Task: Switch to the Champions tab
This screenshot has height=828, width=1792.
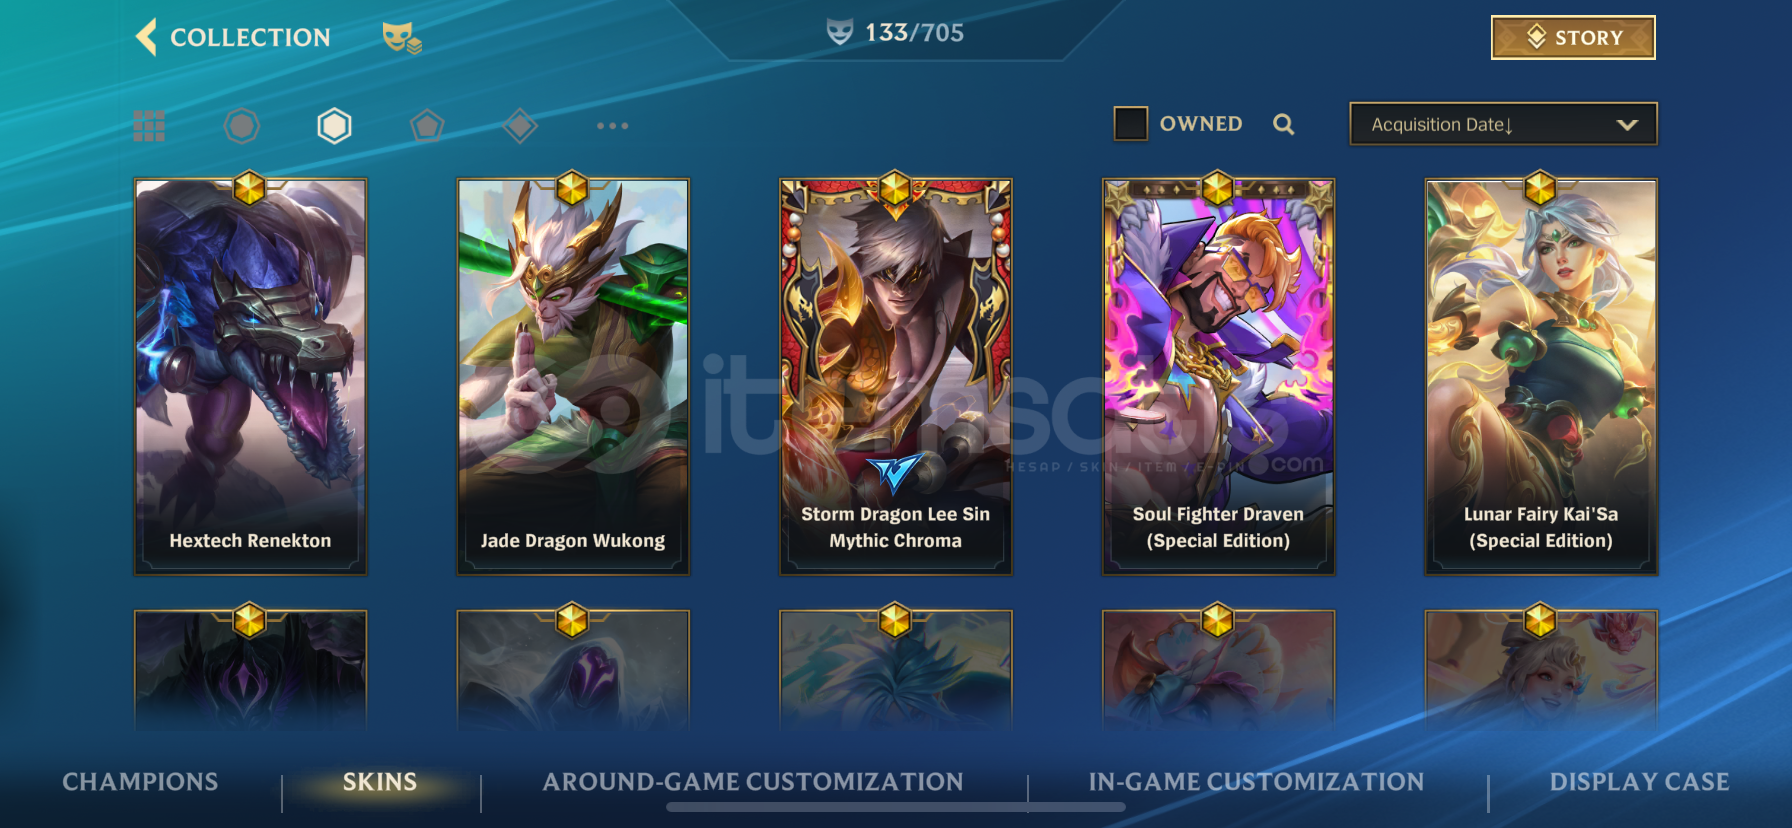Action: click(x=140, y=782)
